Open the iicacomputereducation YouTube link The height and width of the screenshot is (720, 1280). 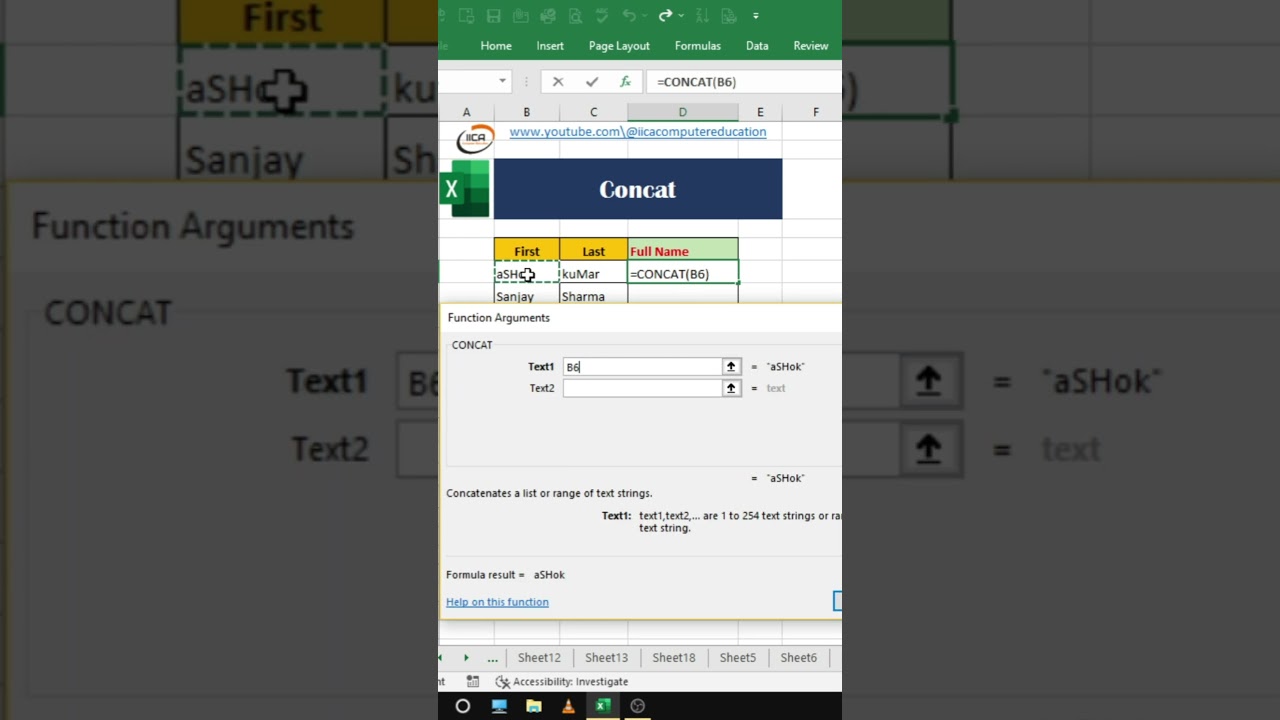click(638, 132)
